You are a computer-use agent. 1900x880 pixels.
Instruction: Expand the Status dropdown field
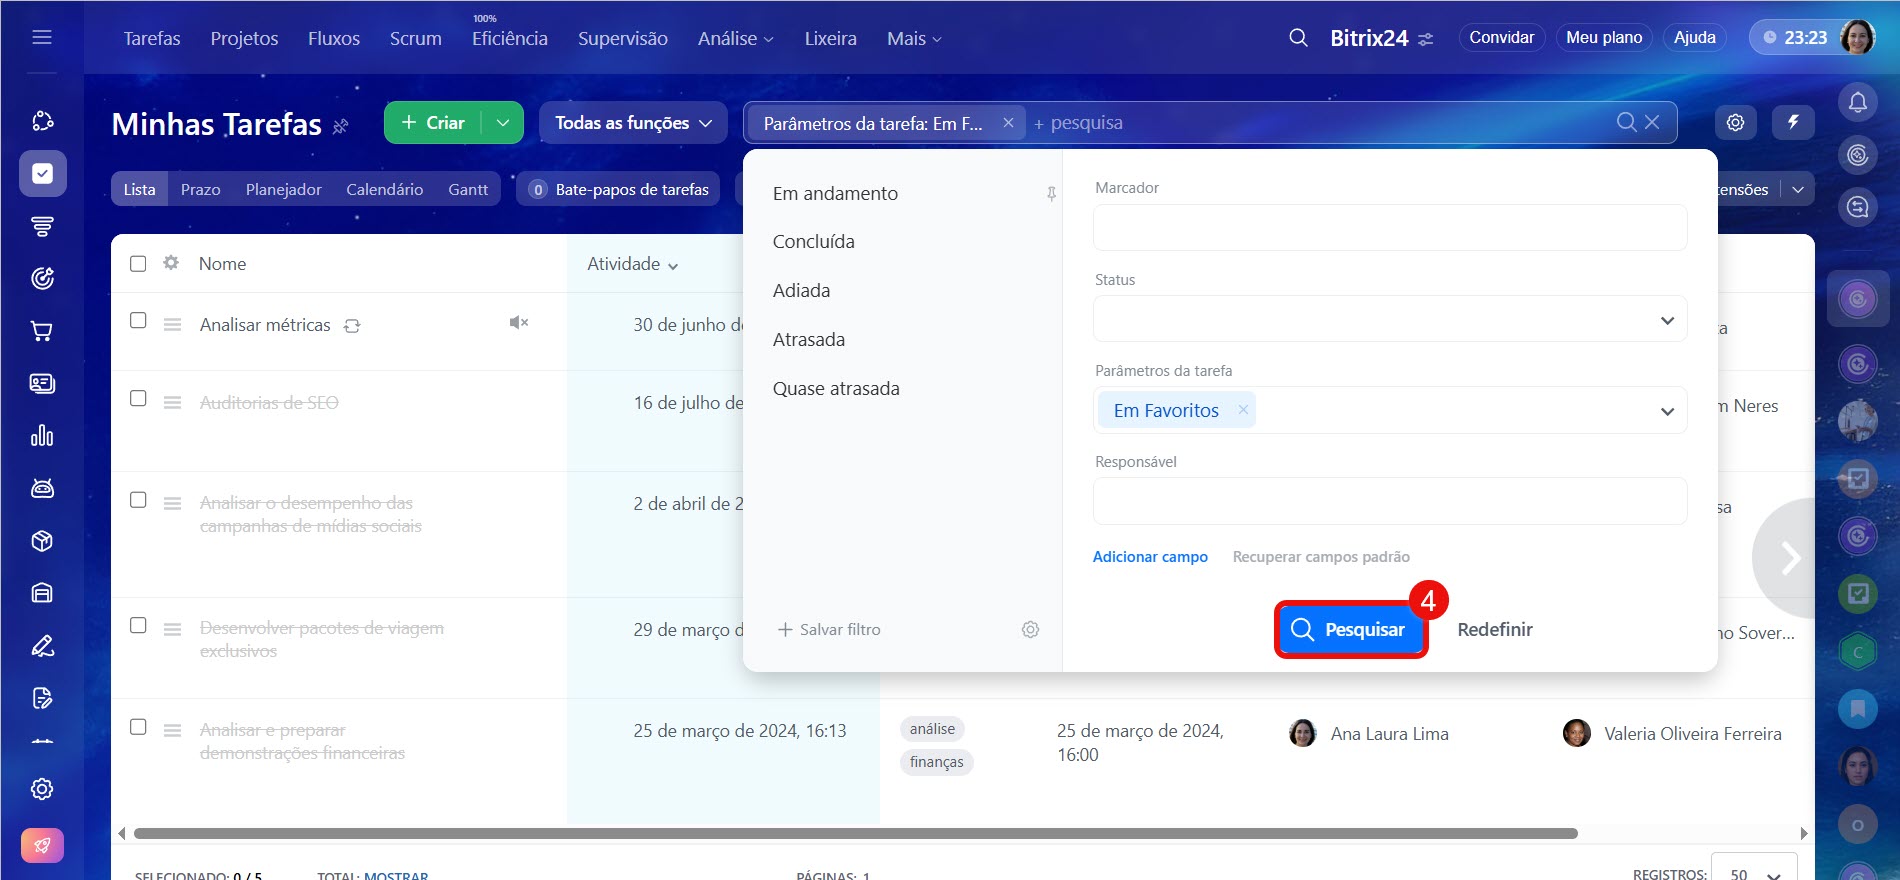point(1389,320)
